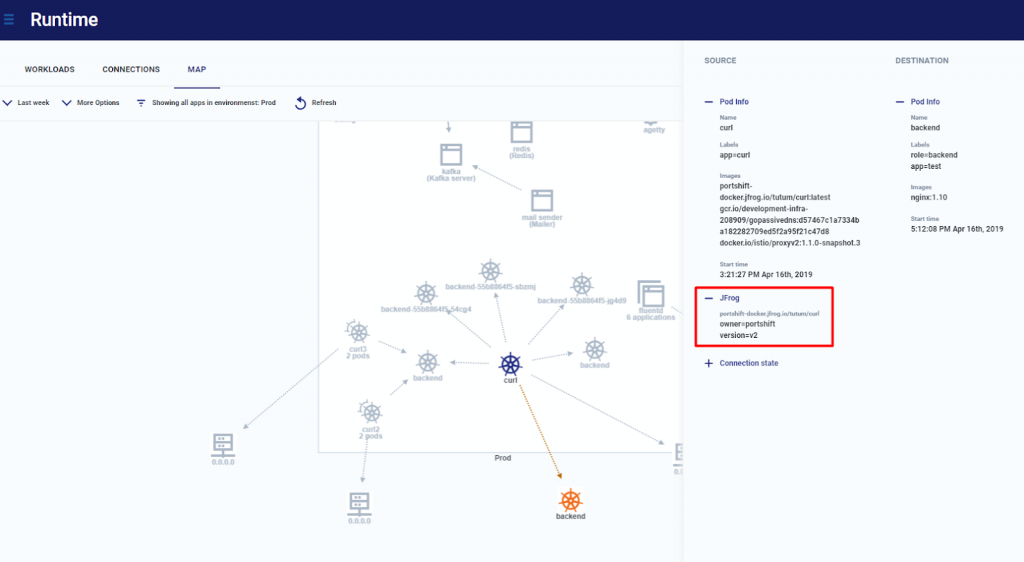This screenshot has height=562, width=1024.
Task: Click the fluentd 6 applications icon
Action: (x=652, y=295)
